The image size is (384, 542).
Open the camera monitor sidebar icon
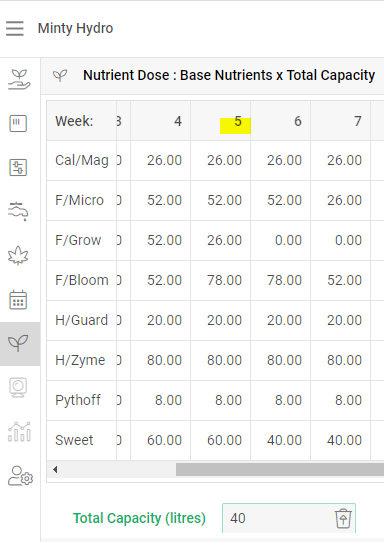(x=18, y=387)
